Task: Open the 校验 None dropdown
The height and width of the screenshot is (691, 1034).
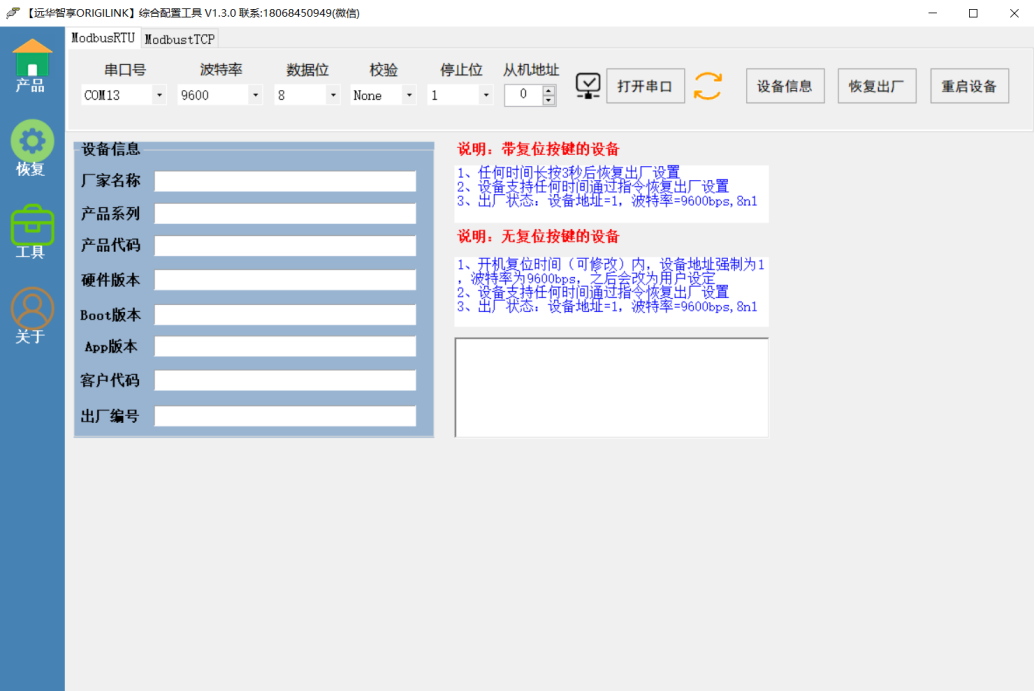Action: pos(409,95)
